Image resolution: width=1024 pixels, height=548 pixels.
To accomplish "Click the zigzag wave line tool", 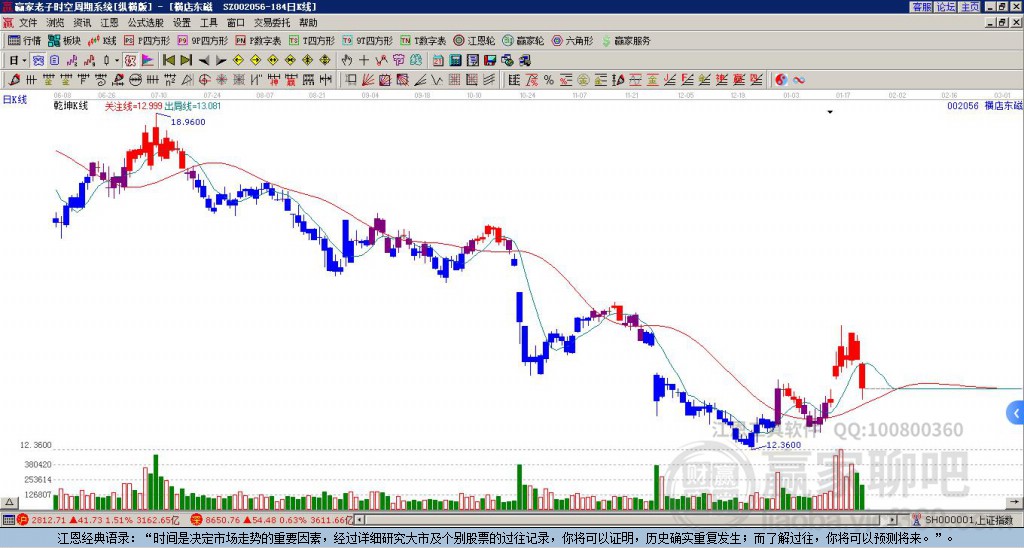I will [436, 80].
